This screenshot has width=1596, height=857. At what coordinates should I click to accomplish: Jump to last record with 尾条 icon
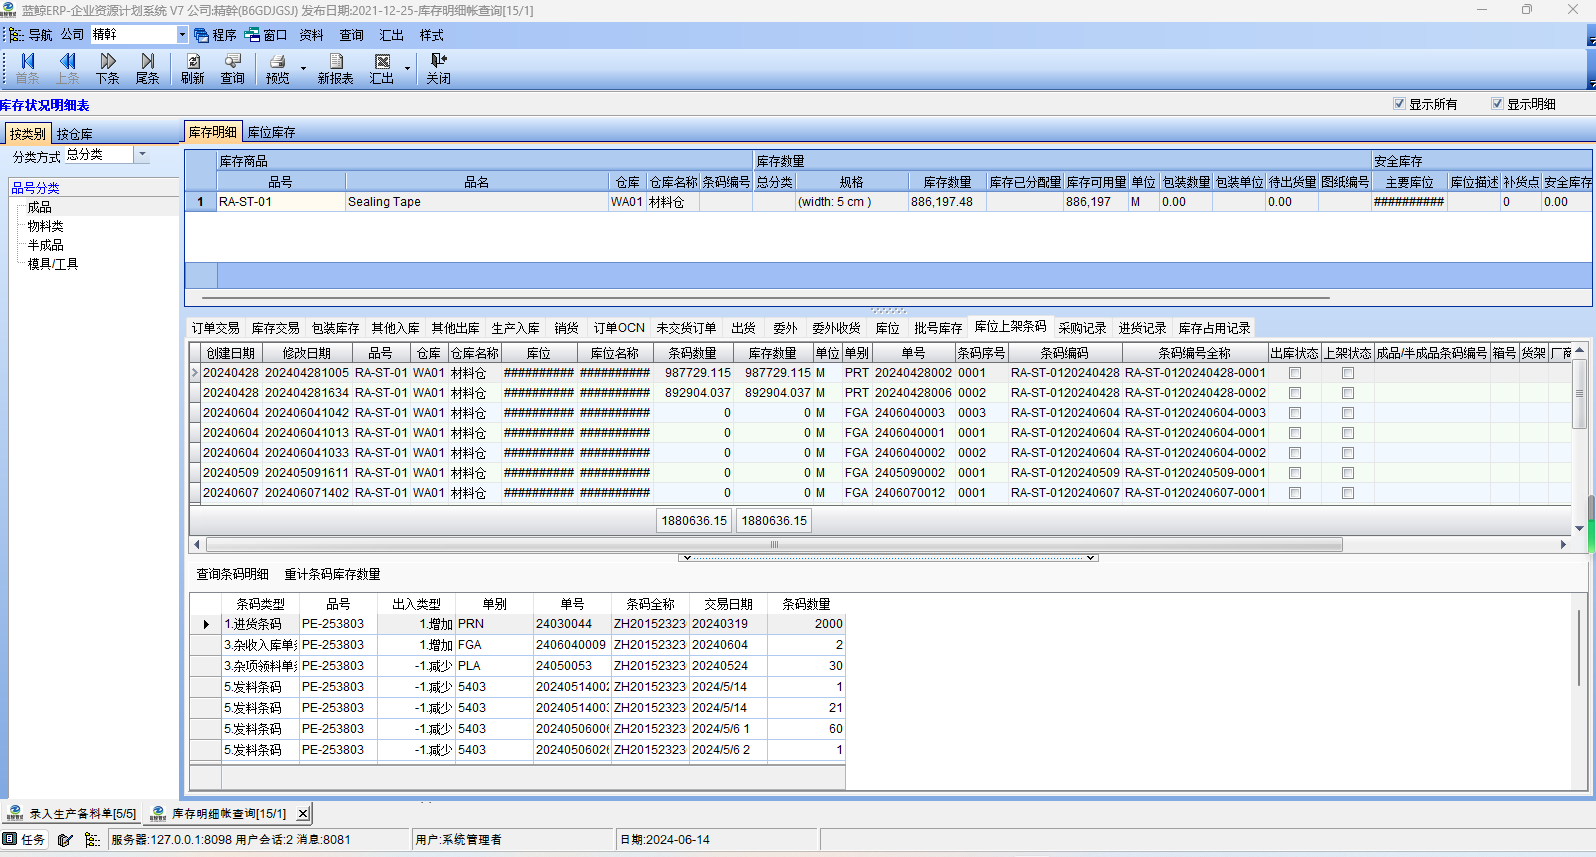point(147,68)
